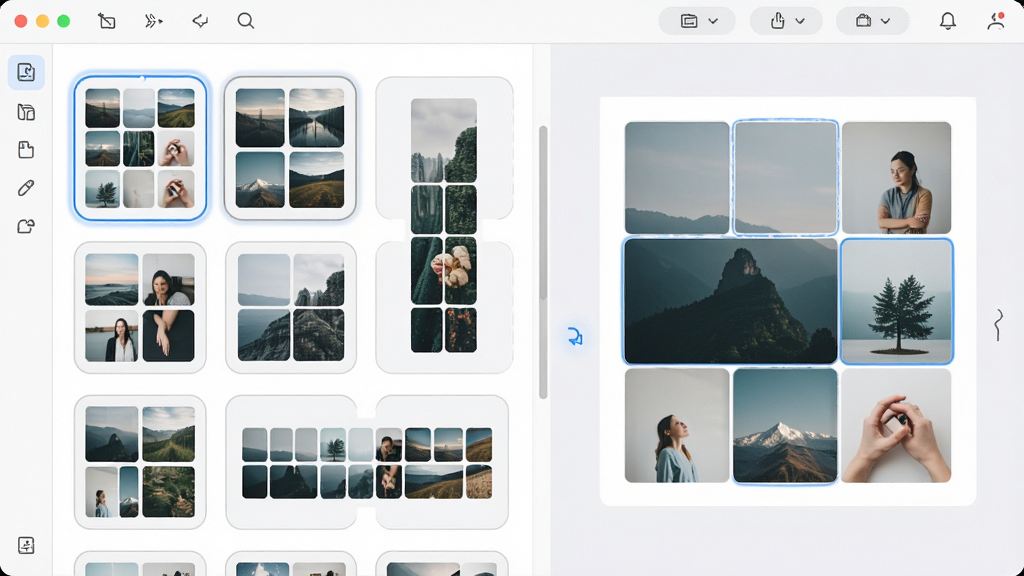
Task: Click the right edge panel handle
Action: click(998, 325)
